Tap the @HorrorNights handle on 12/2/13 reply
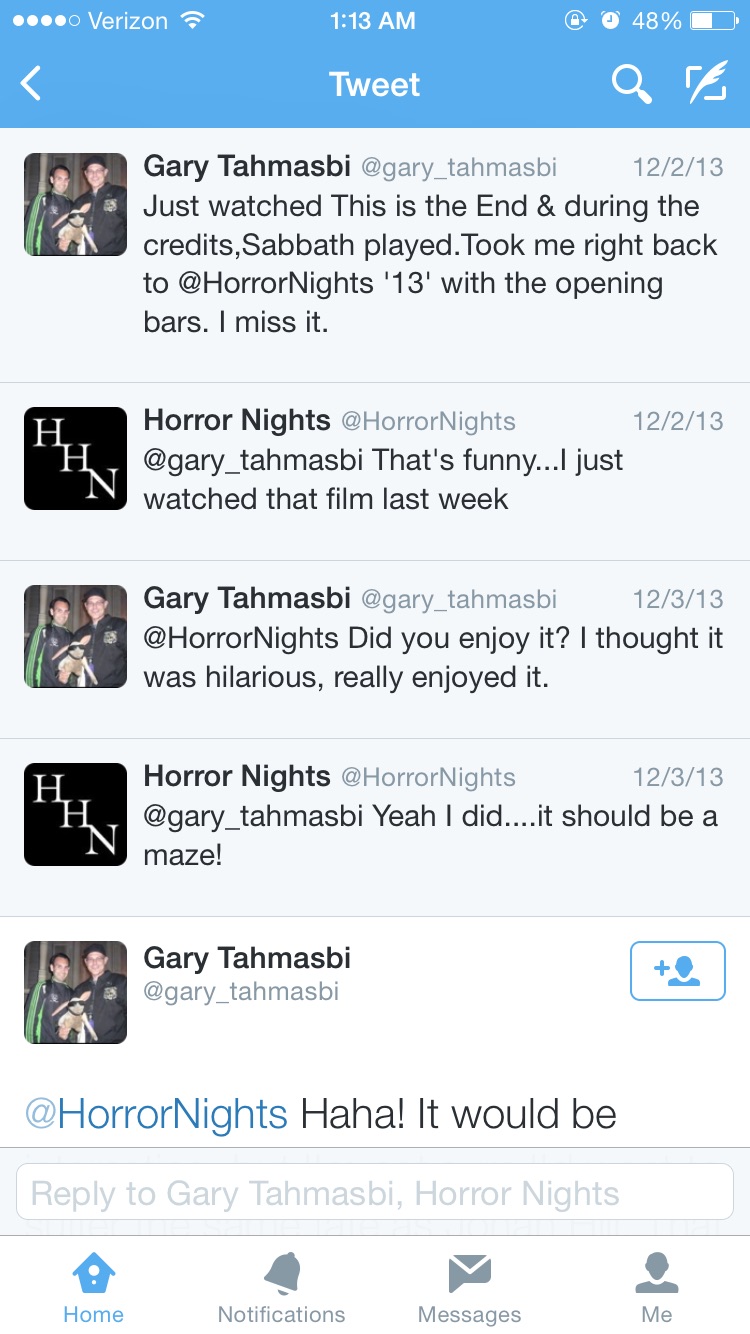 tap(429, 421)
